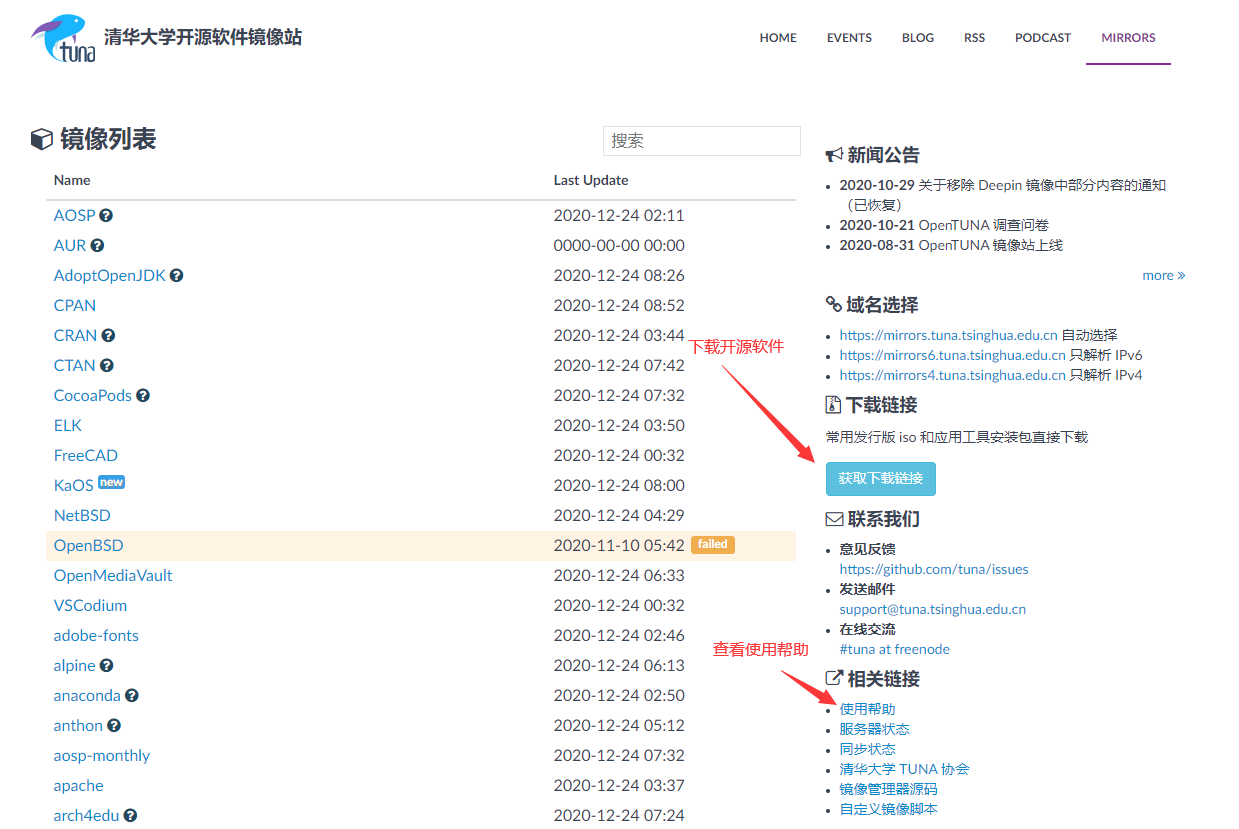Open the PODCAST menu item
The width and height of the screenshot is (1239, 829).
click(1043, 38)
